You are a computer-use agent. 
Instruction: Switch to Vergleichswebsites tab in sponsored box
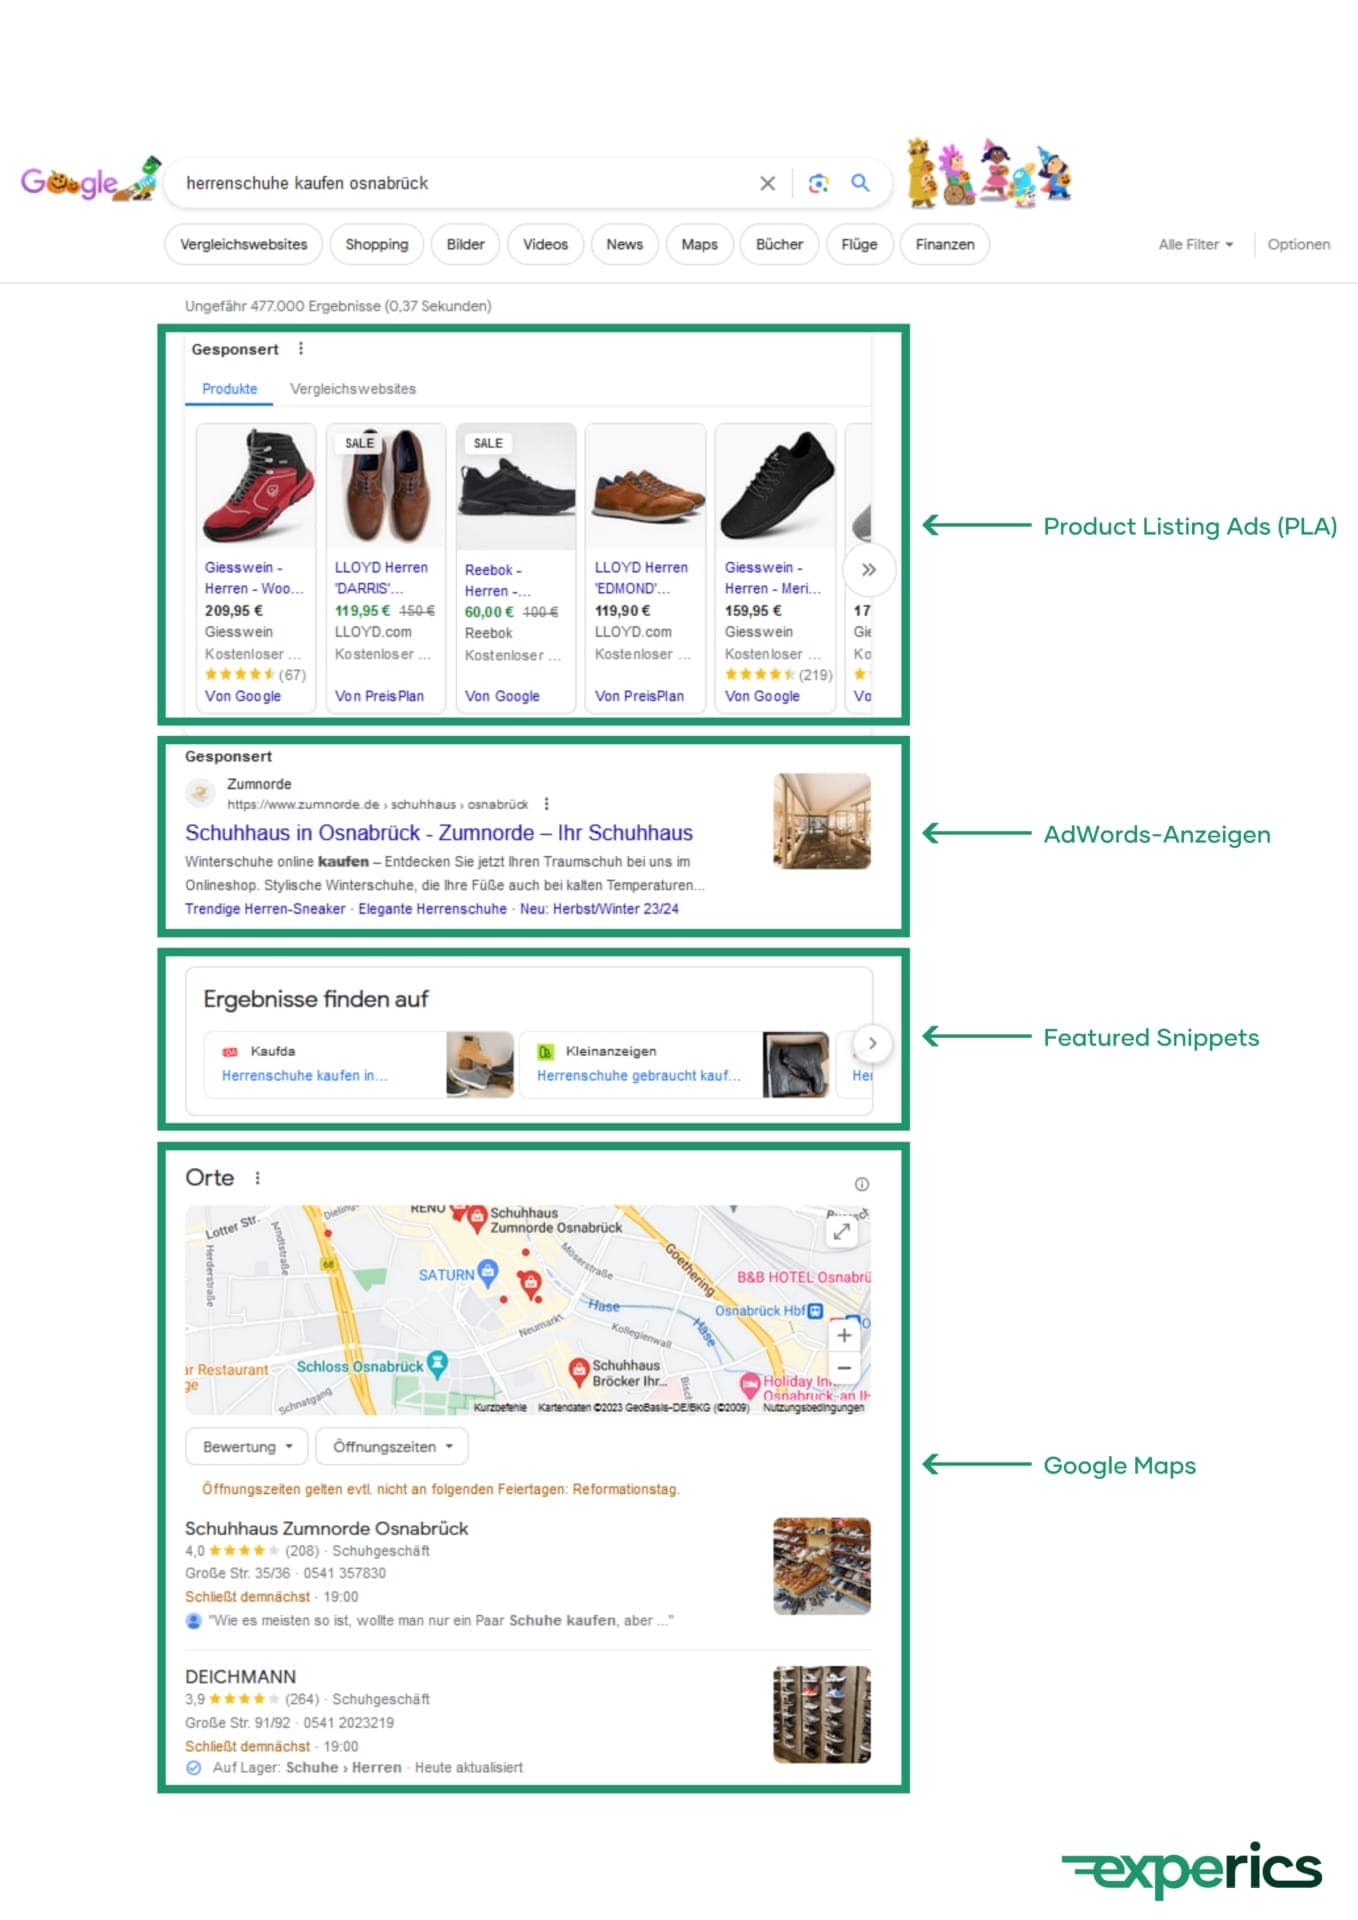tap(353, 389)
